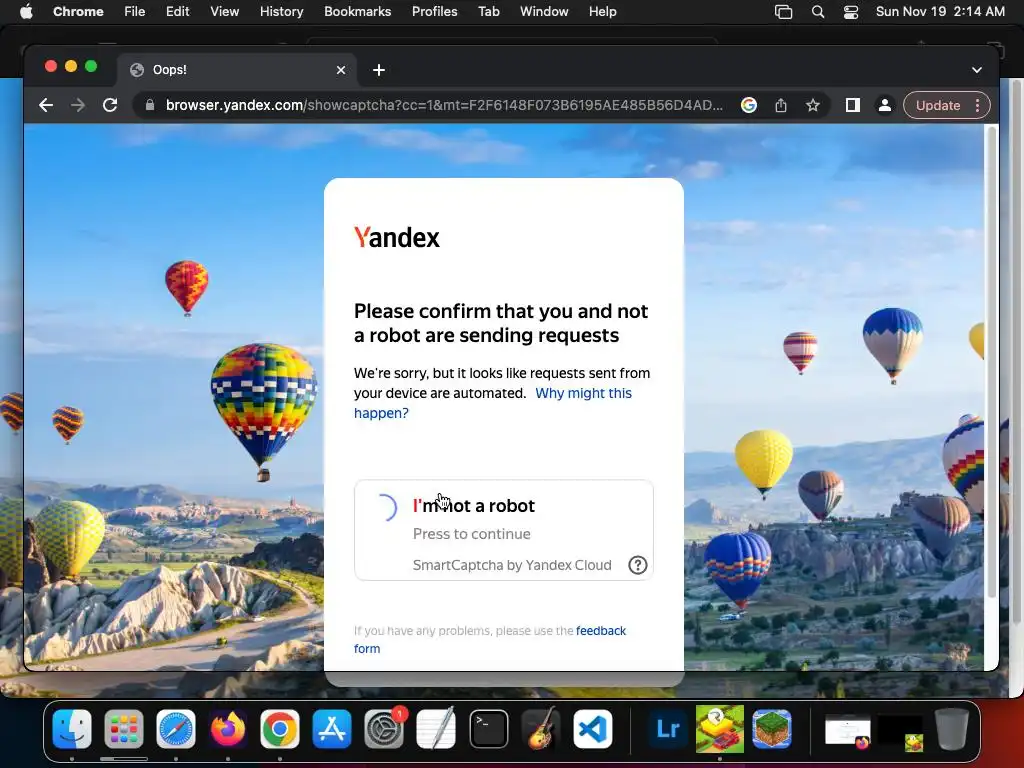The height and width of the screenshot is (768, 1024).
Task: Open App Store from the Dock
Action: pyautogui.click(x=332, y=729)
